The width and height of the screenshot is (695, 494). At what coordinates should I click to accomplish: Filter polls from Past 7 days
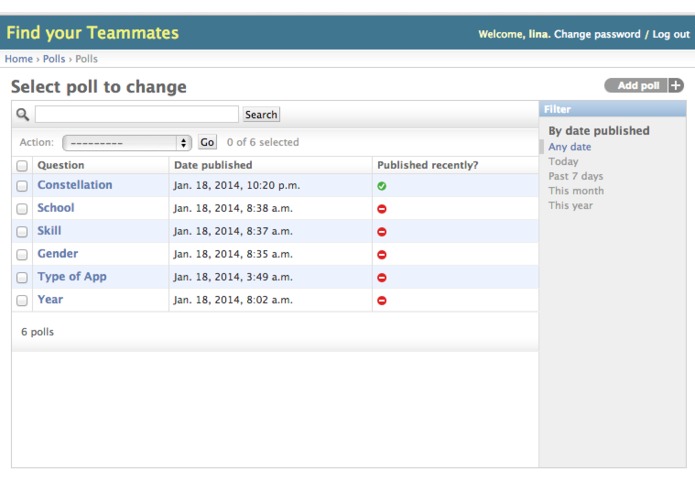tap(576, 176)
